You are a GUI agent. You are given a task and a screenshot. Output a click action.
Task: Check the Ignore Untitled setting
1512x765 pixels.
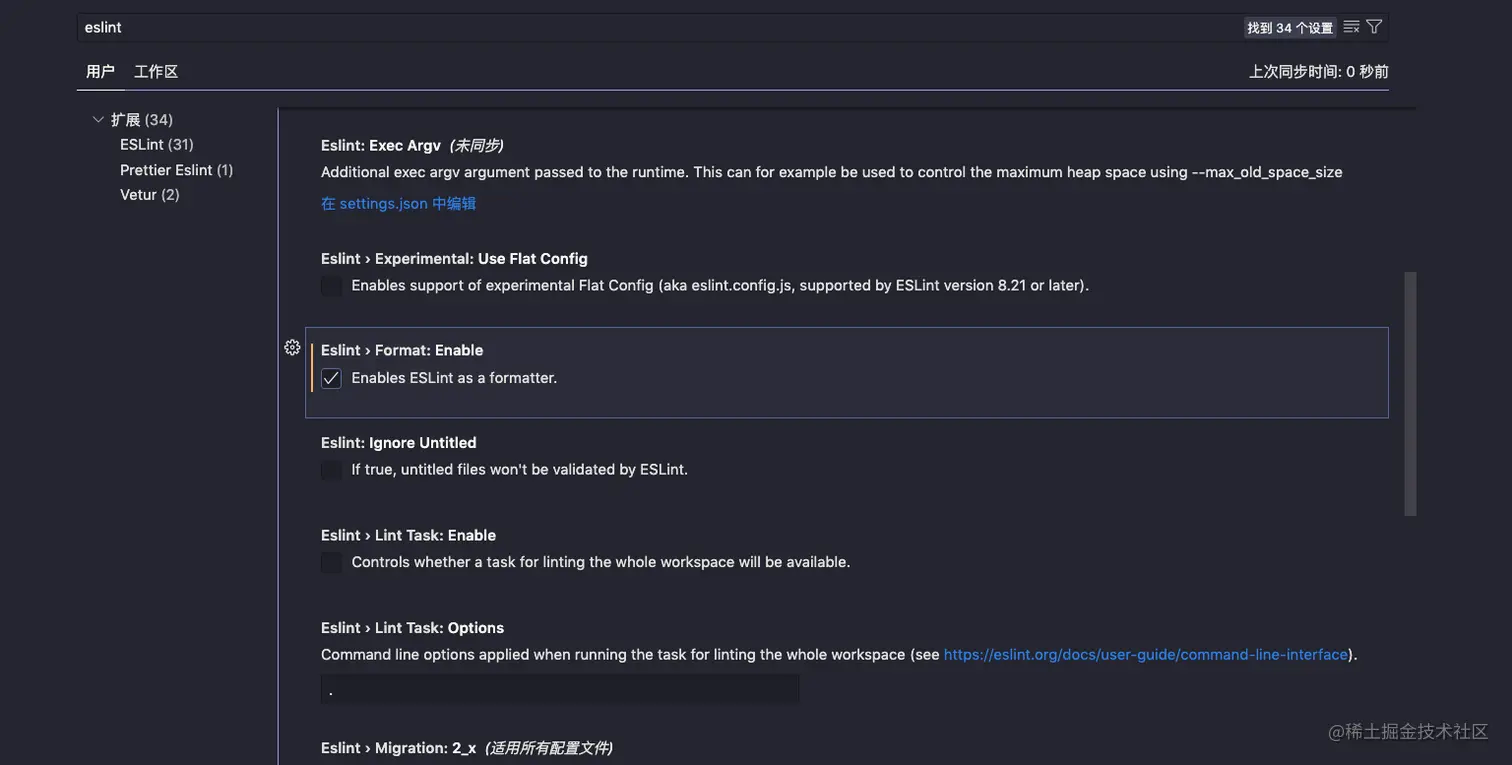pyautogui.click(x=331, y=468)
